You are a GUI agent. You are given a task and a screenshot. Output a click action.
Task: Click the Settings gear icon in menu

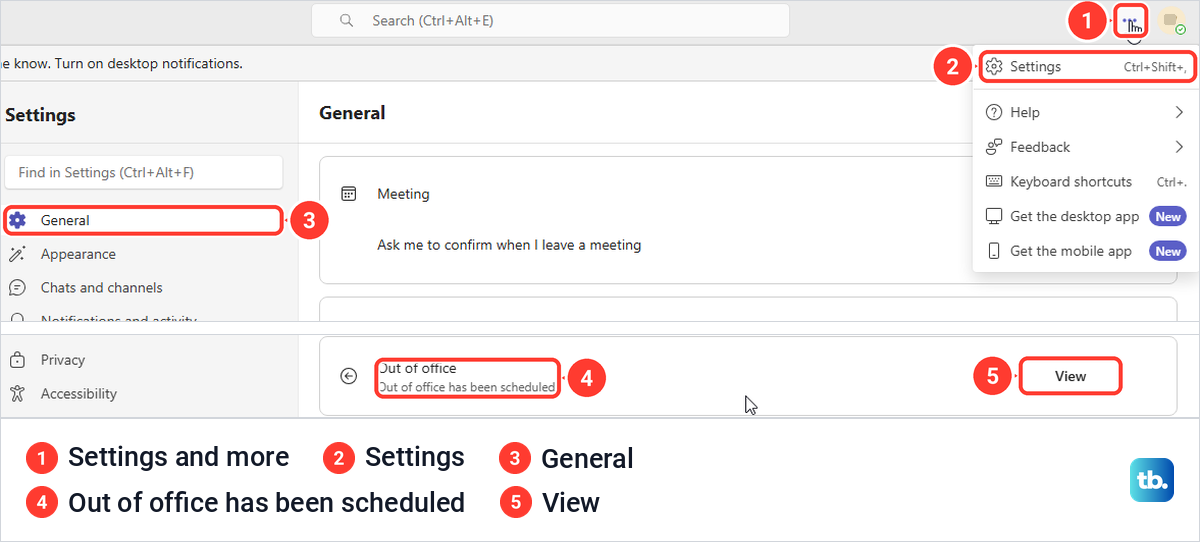point(994,67)
